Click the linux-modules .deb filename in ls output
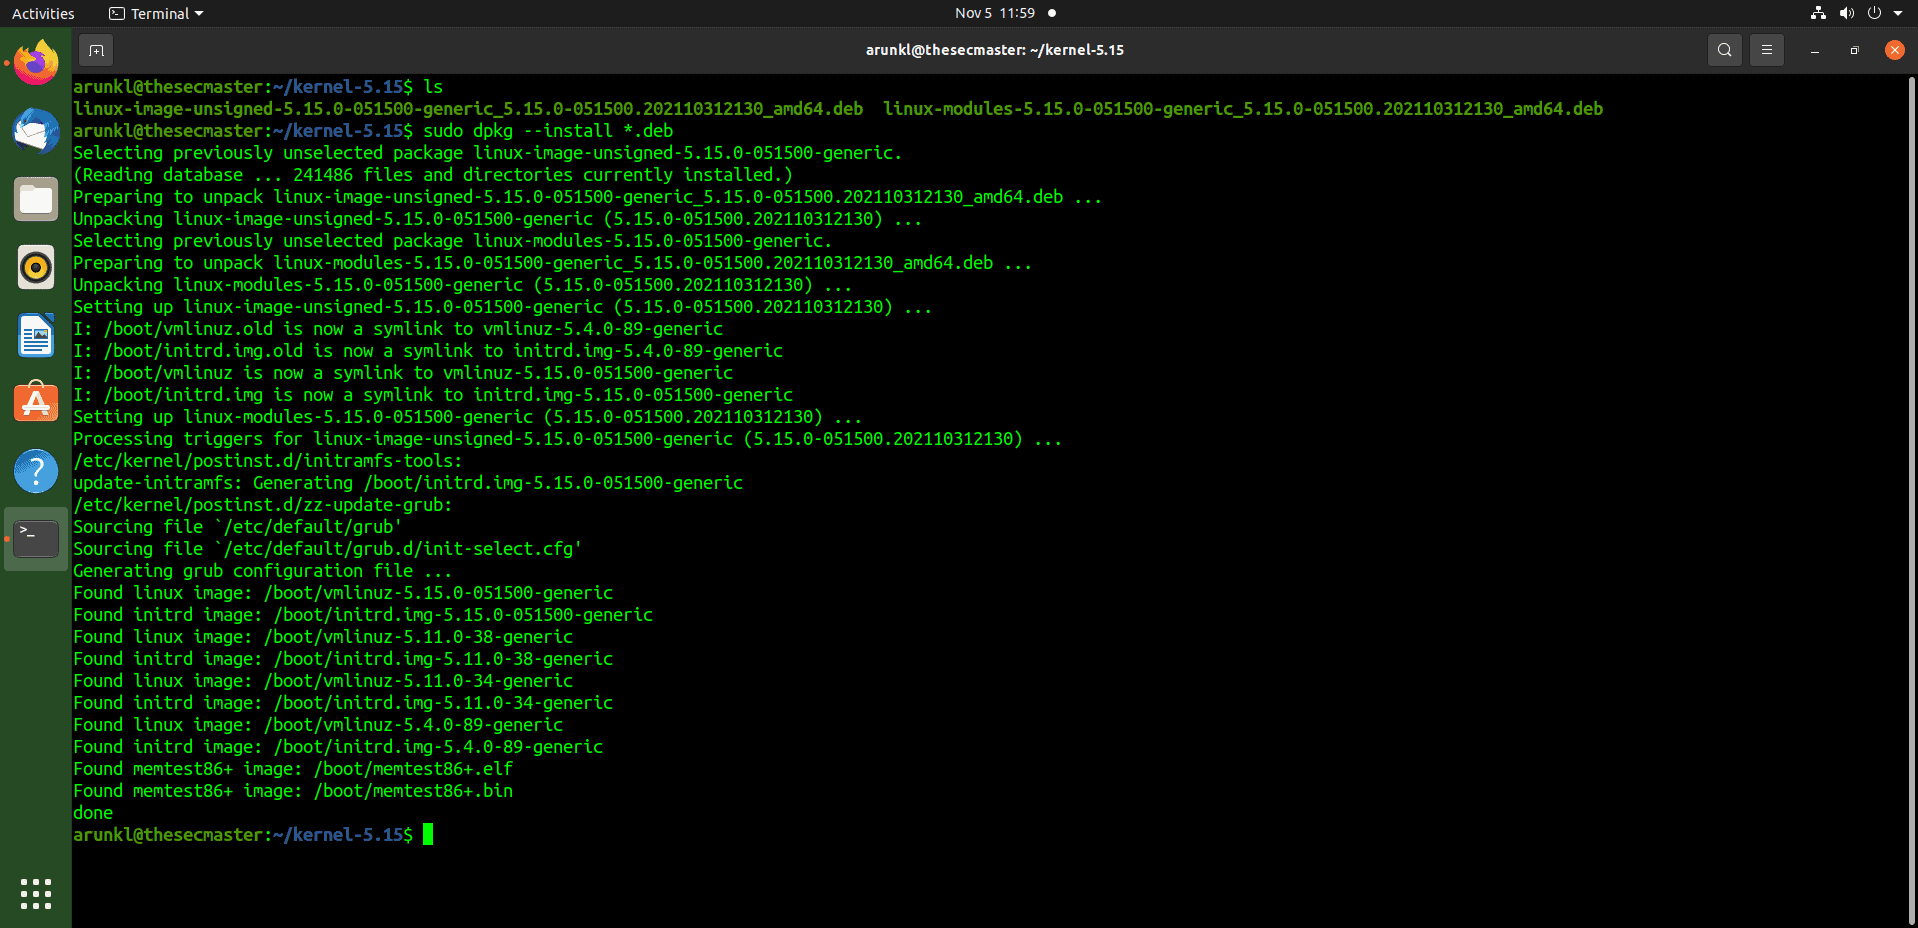Viewport: 1918px width, 928px height. coord(1243,109)
